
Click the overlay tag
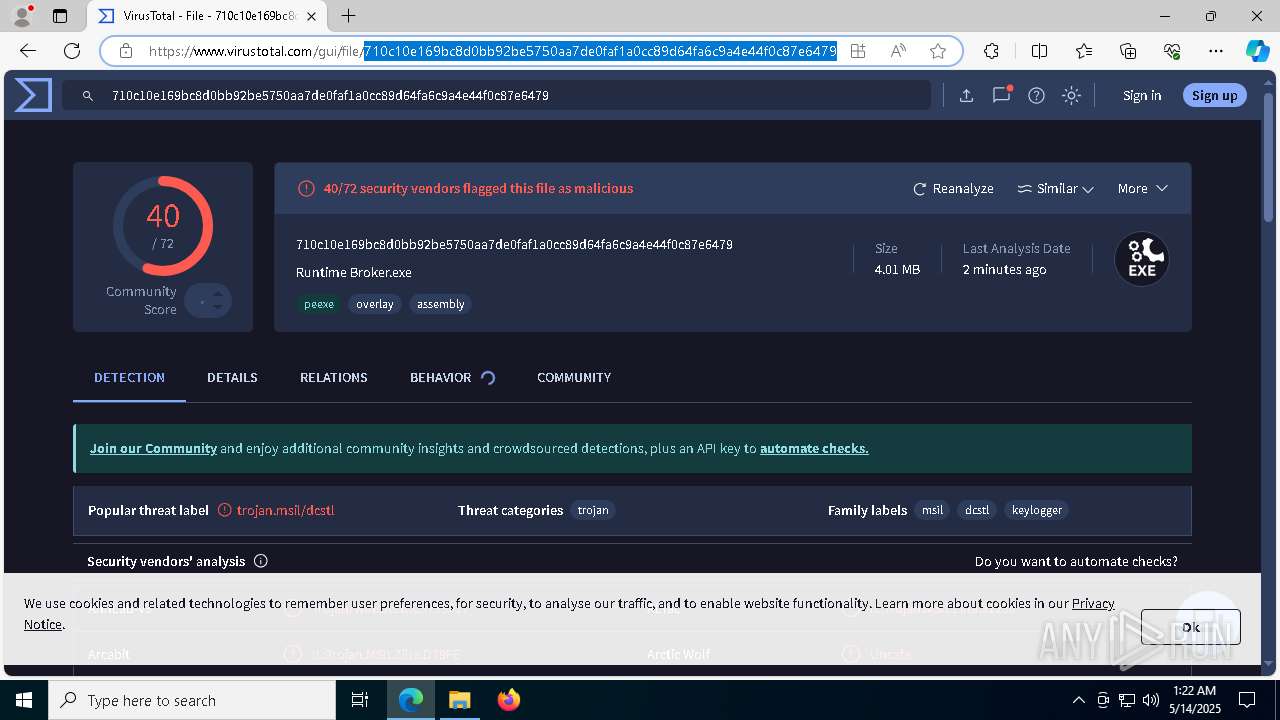(x=375, y=304)
